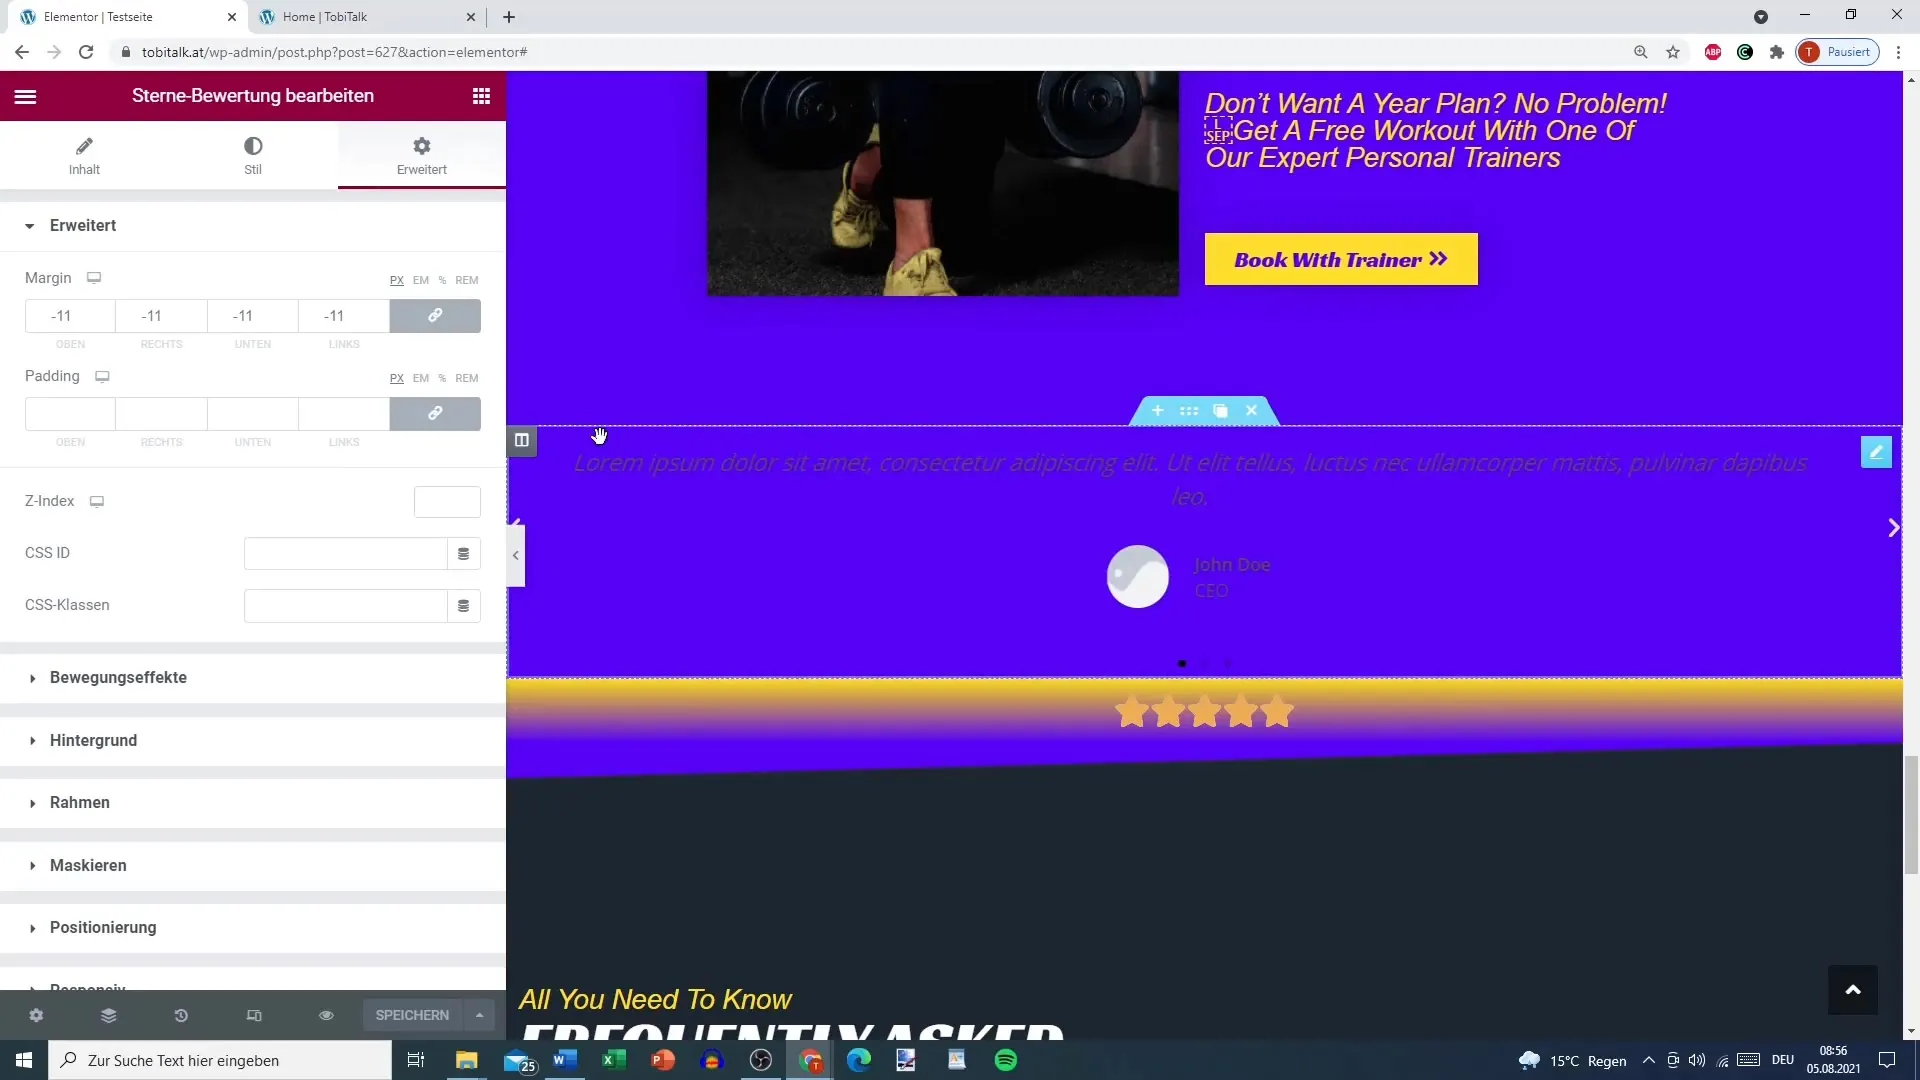Click the Margin Links input field
Screen dimensions: 1920x1080
pos(343,316)
